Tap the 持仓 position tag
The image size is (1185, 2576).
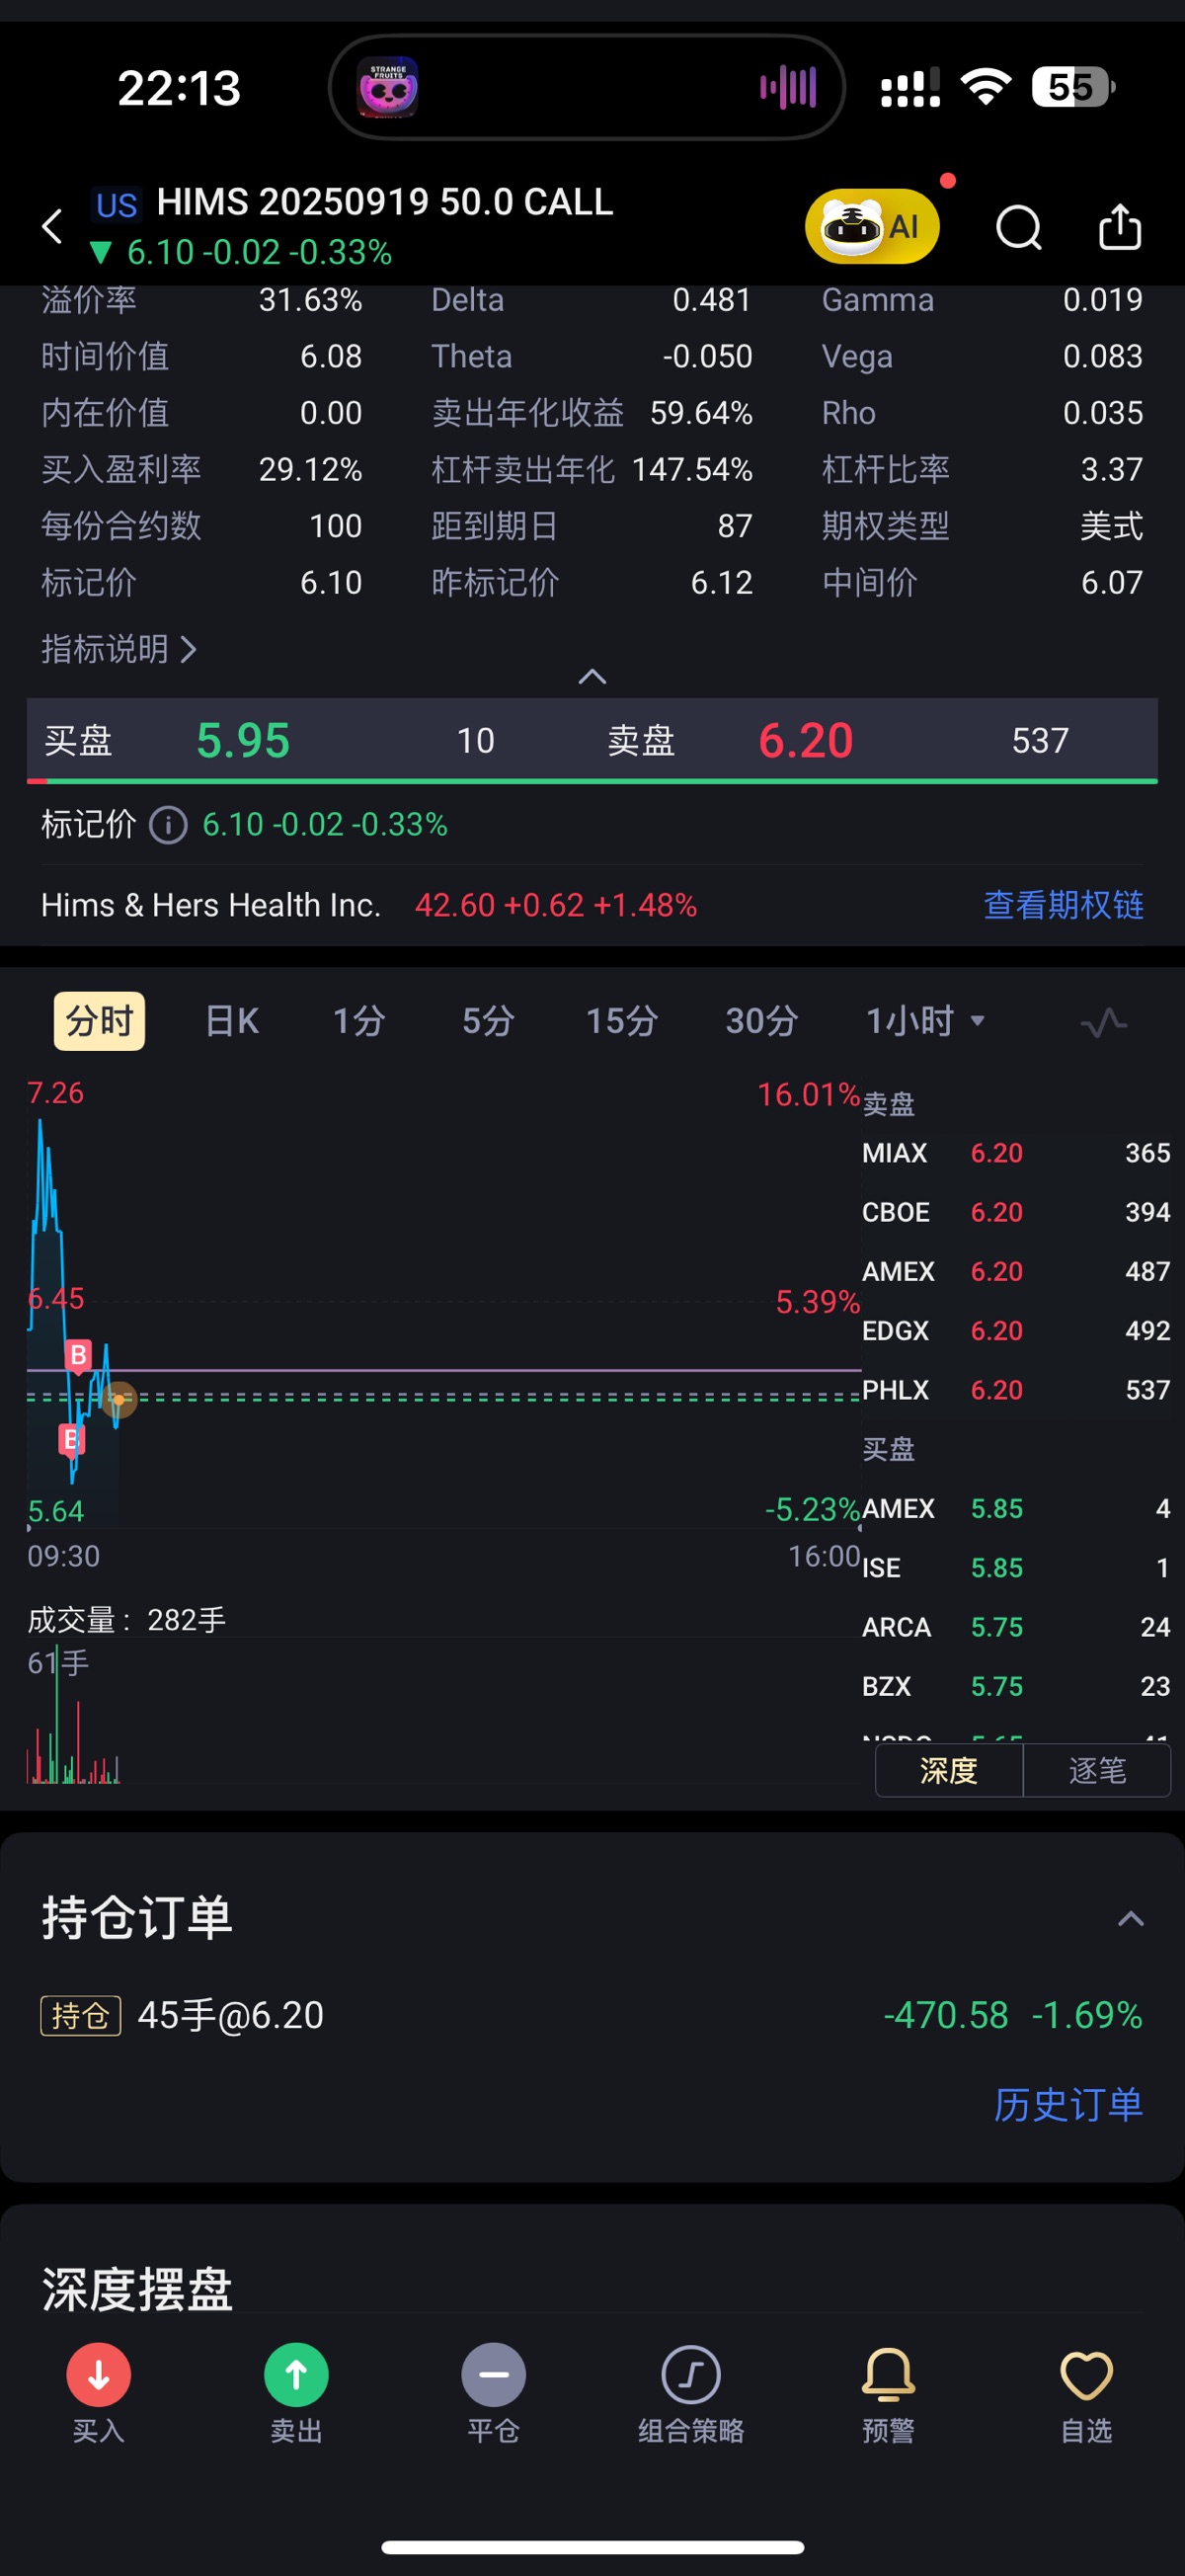click(81, 2015)
